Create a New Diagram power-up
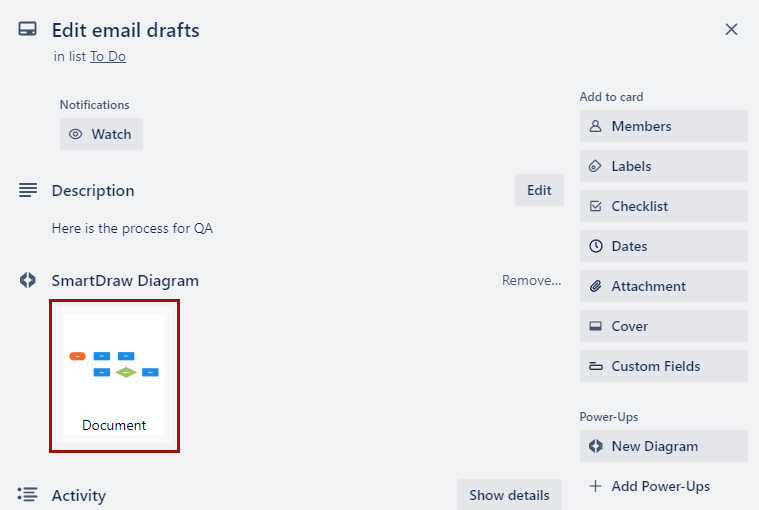Screen dimensions: 759x510 click(664, 446)
